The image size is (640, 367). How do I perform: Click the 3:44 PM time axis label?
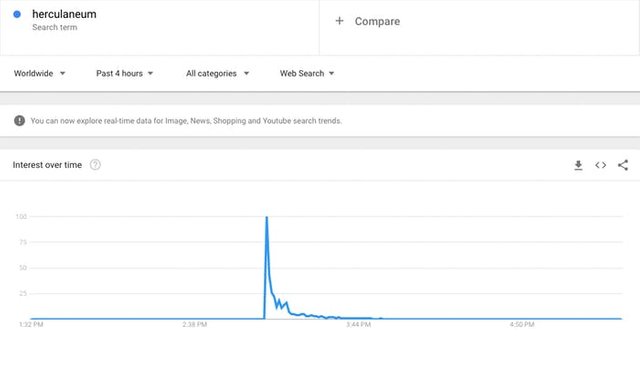[358, 325]
